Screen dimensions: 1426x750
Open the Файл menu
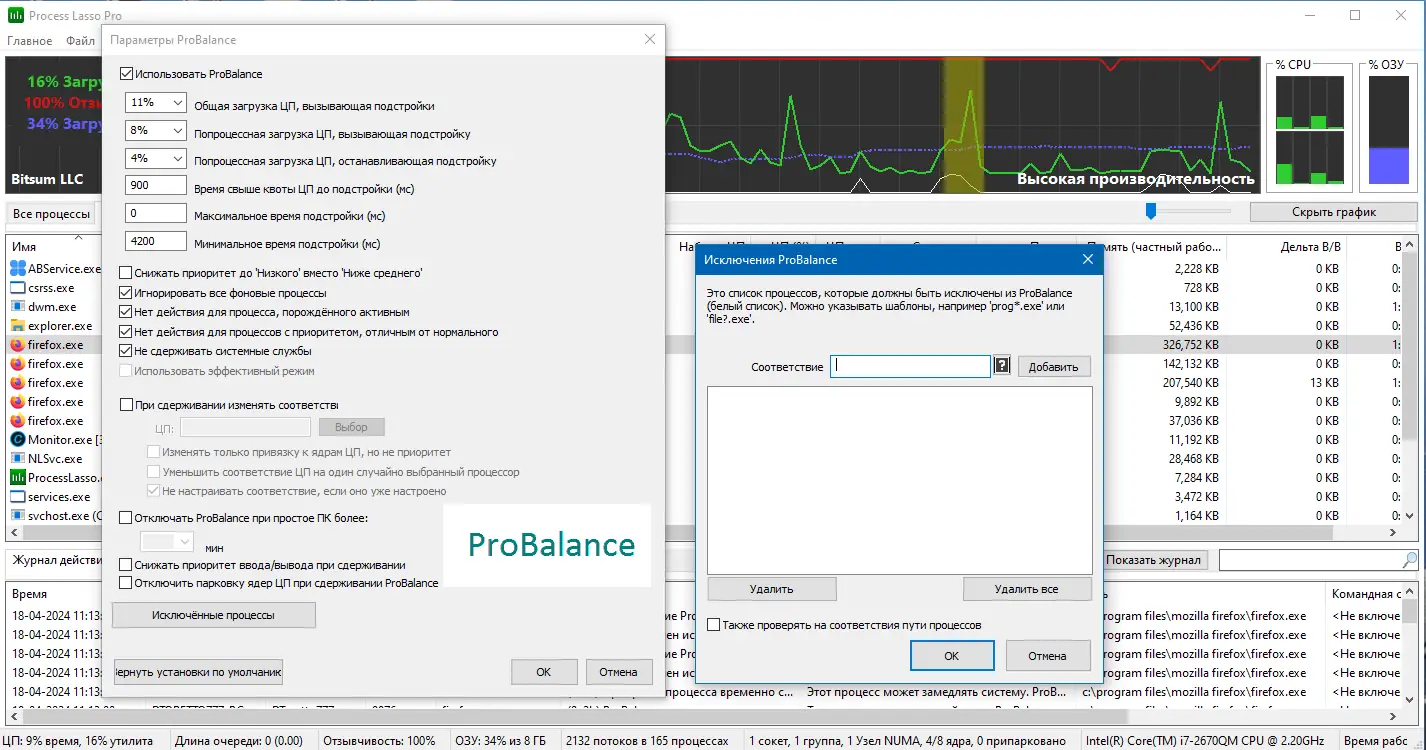tap(80, 41)
